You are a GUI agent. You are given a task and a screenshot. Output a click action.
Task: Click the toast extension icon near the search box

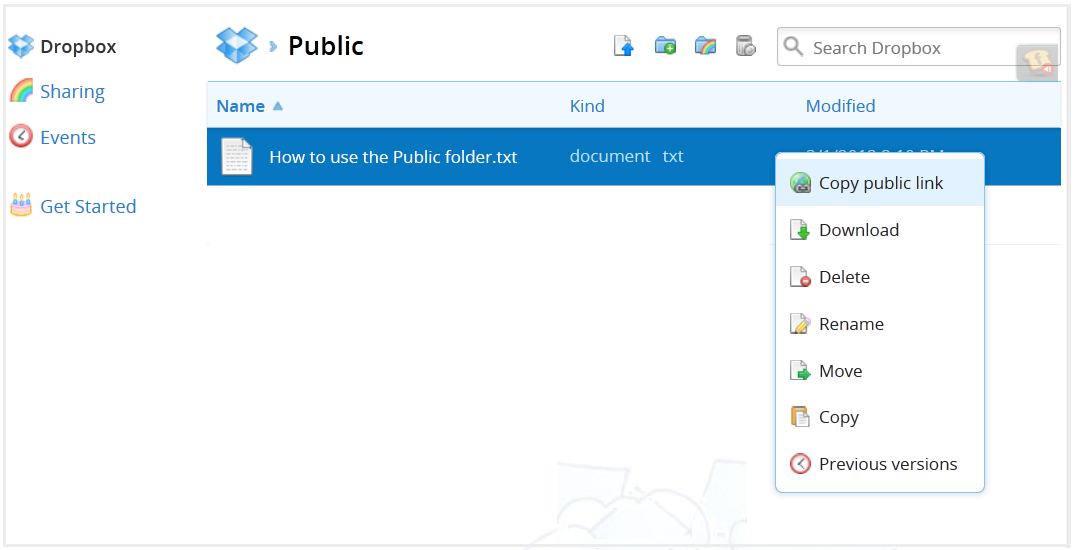tap(1037, 63)
